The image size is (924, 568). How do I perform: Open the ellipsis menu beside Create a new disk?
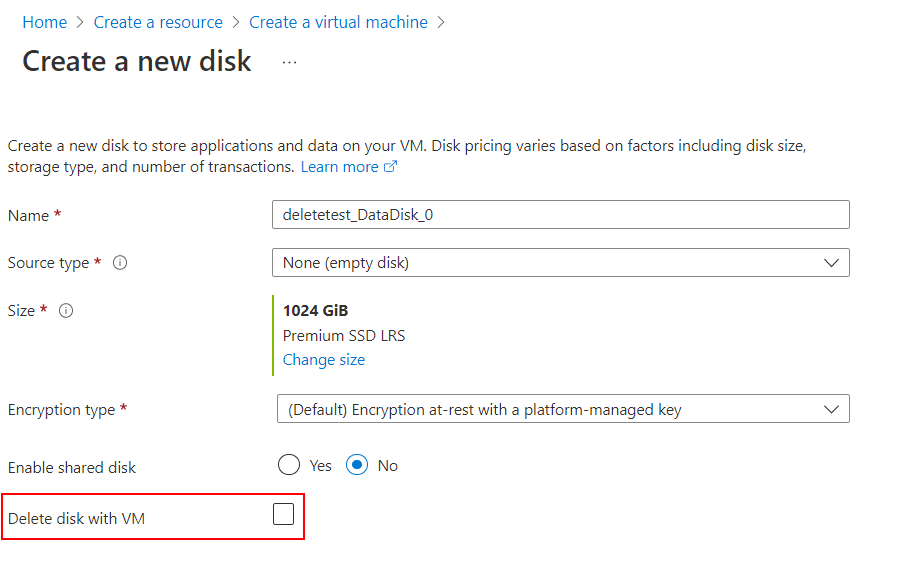289,62
